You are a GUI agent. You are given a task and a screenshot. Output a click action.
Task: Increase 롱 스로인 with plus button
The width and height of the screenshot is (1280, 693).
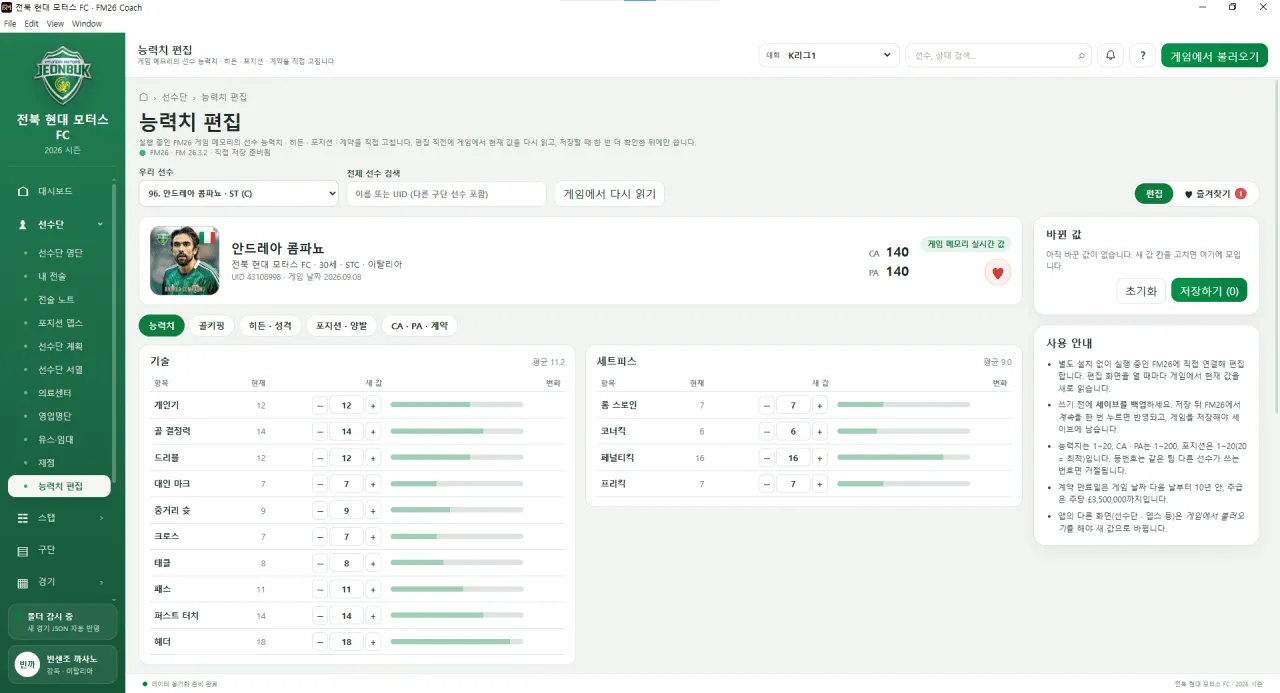pyautogui.click(x=820, y=405)
